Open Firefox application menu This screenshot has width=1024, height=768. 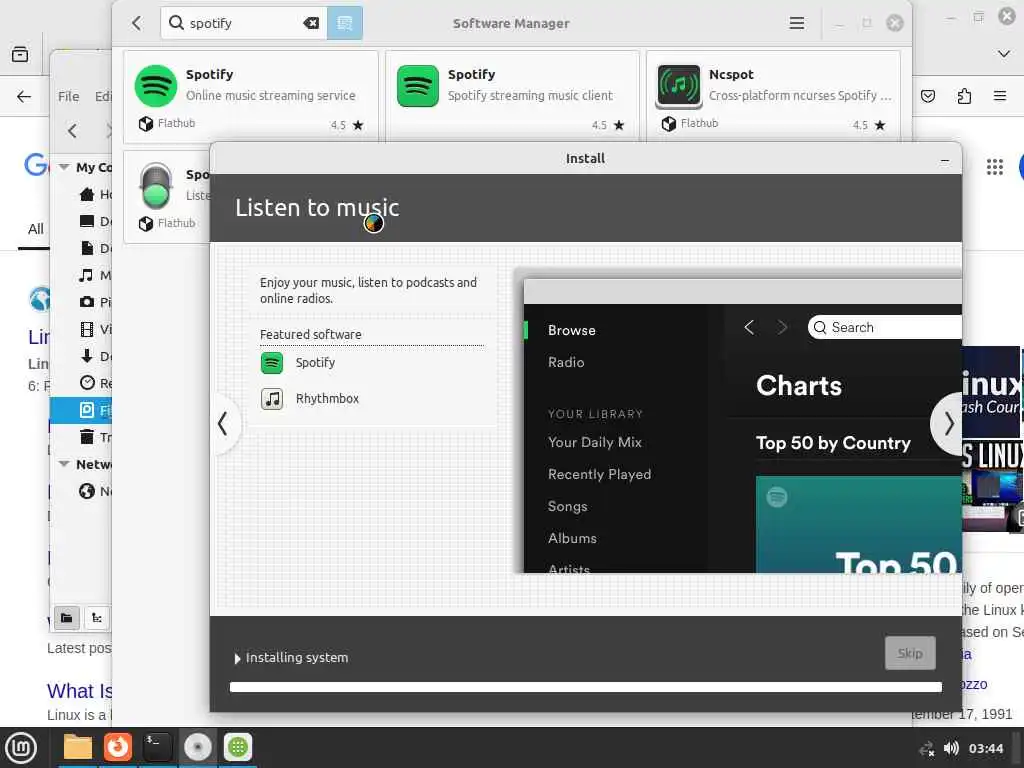[999, 97]
